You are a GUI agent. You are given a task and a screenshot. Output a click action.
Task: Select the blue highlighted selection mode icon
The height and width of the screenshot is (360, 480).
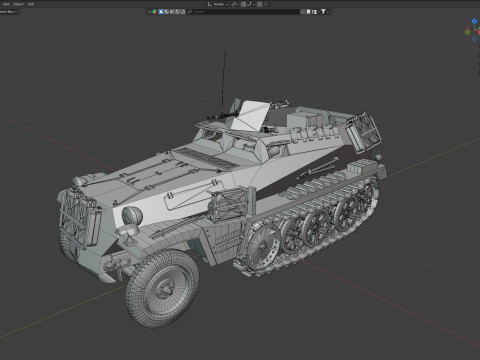[x=161, y=12]
